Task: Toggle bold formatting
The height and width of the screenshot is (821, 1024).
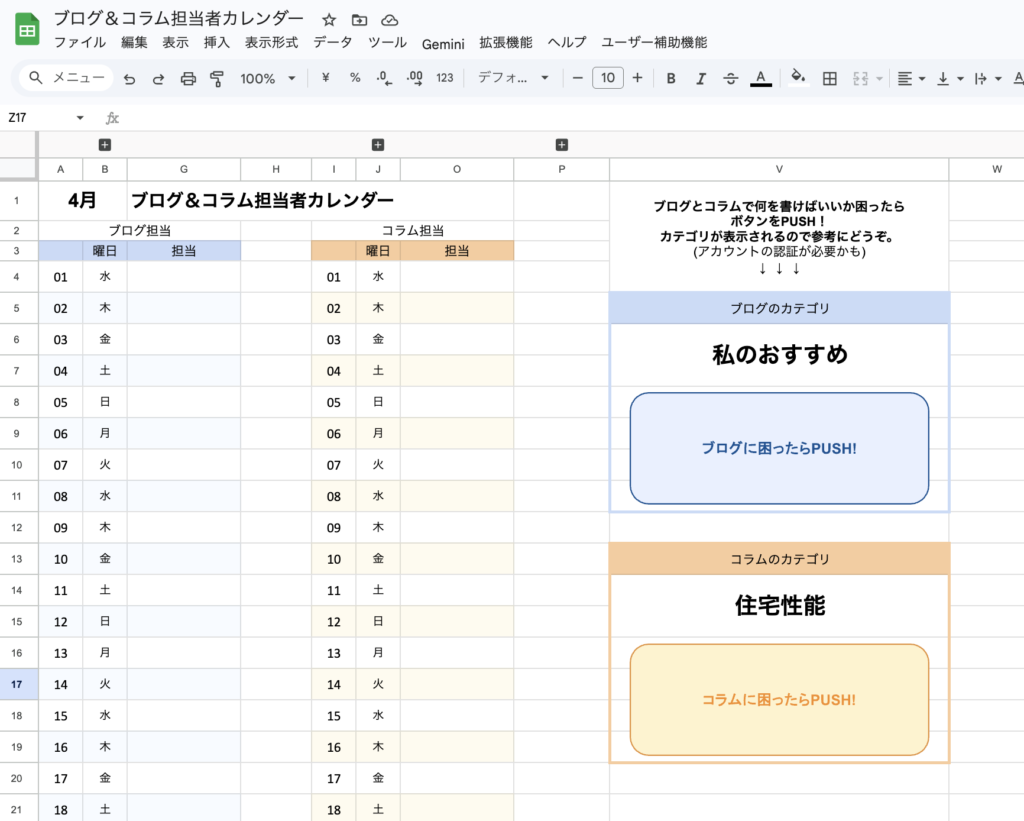Action: [x=671, y=78]
